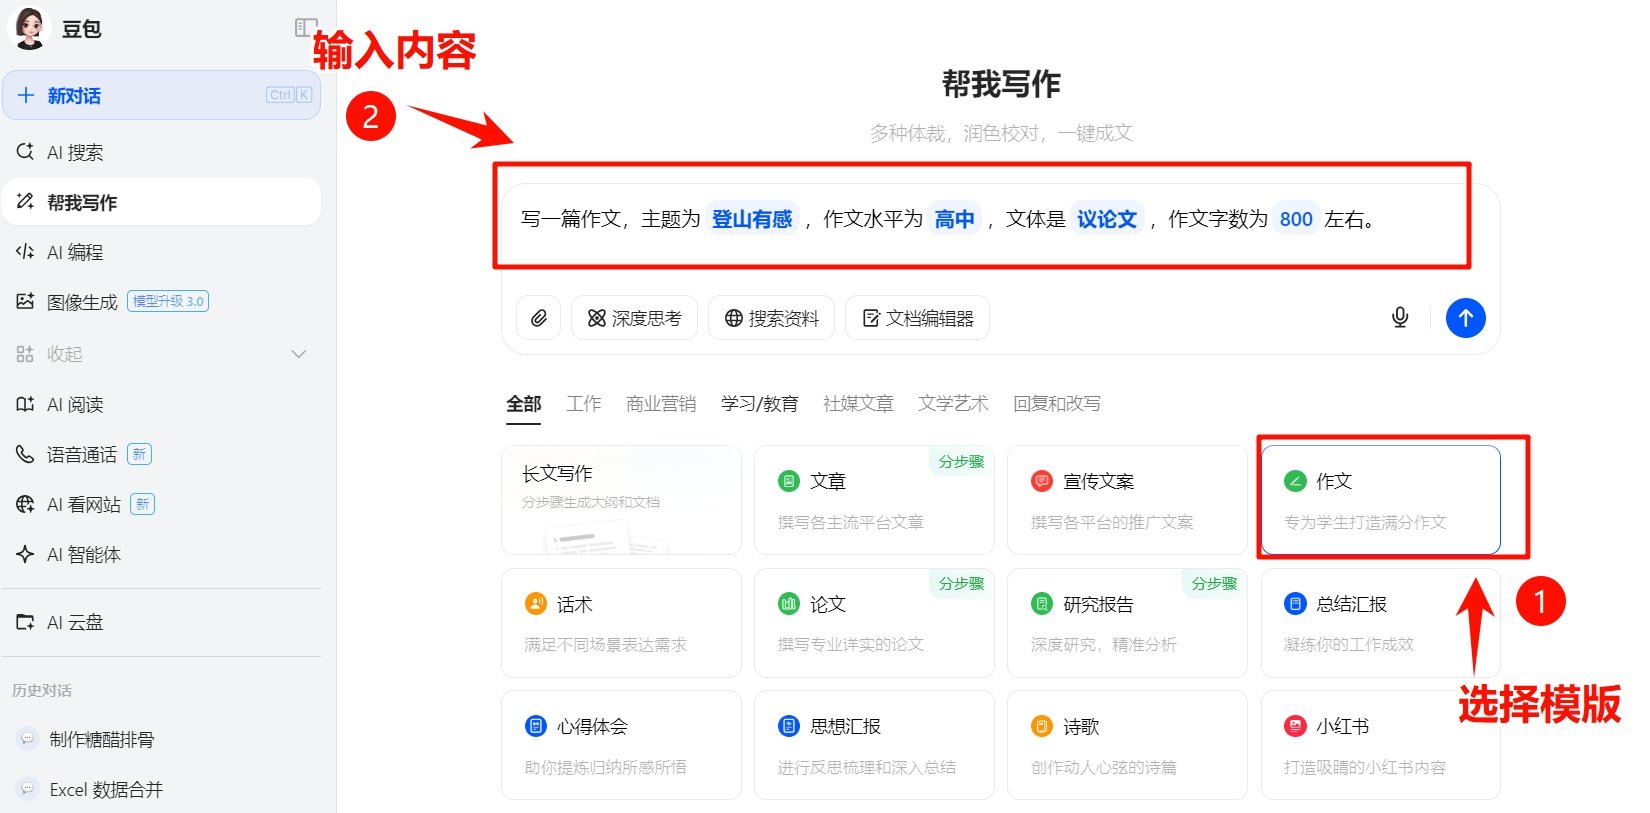Collapse the 收起 sidebar section
The image size is (1650, 813).
pos(160,354)
